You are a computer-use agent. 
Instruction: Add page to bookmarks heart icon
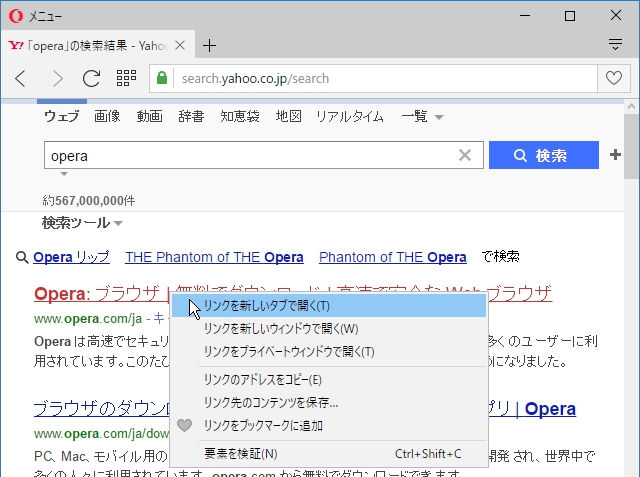[x=613, y=78]
